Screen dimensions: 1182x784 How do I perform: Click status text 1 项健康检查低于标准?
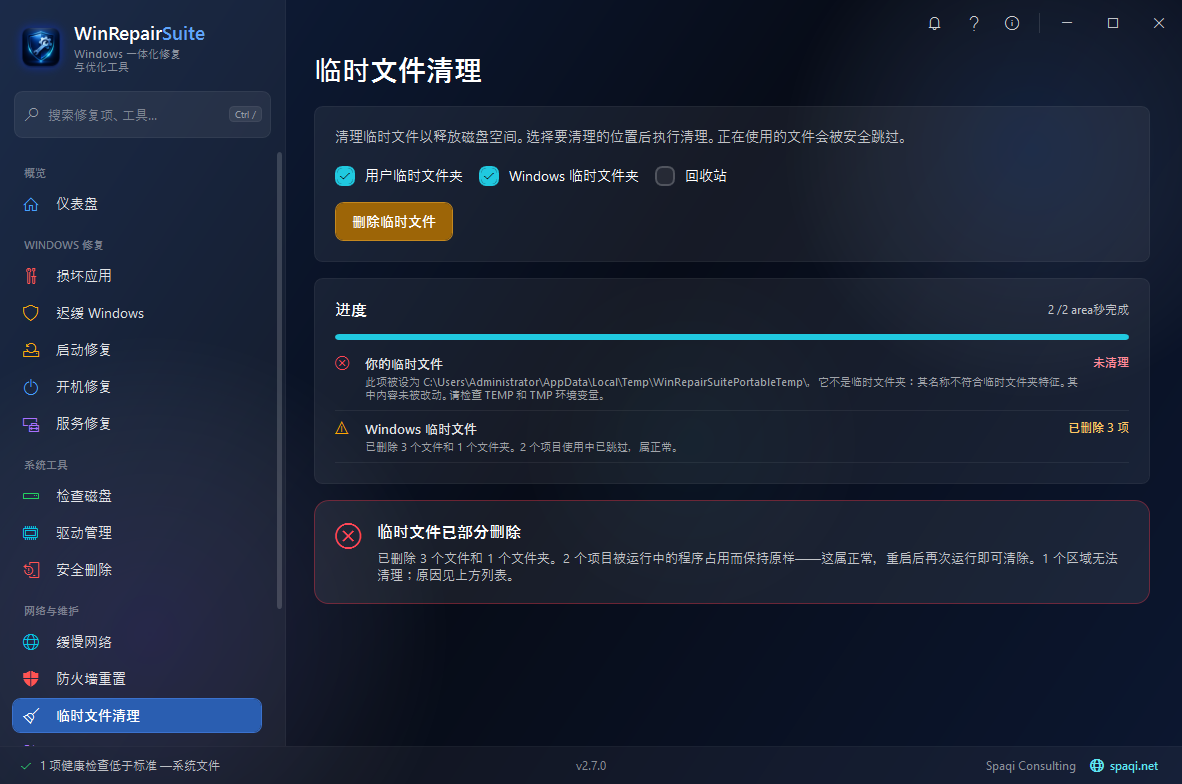[x=130, y=766]
